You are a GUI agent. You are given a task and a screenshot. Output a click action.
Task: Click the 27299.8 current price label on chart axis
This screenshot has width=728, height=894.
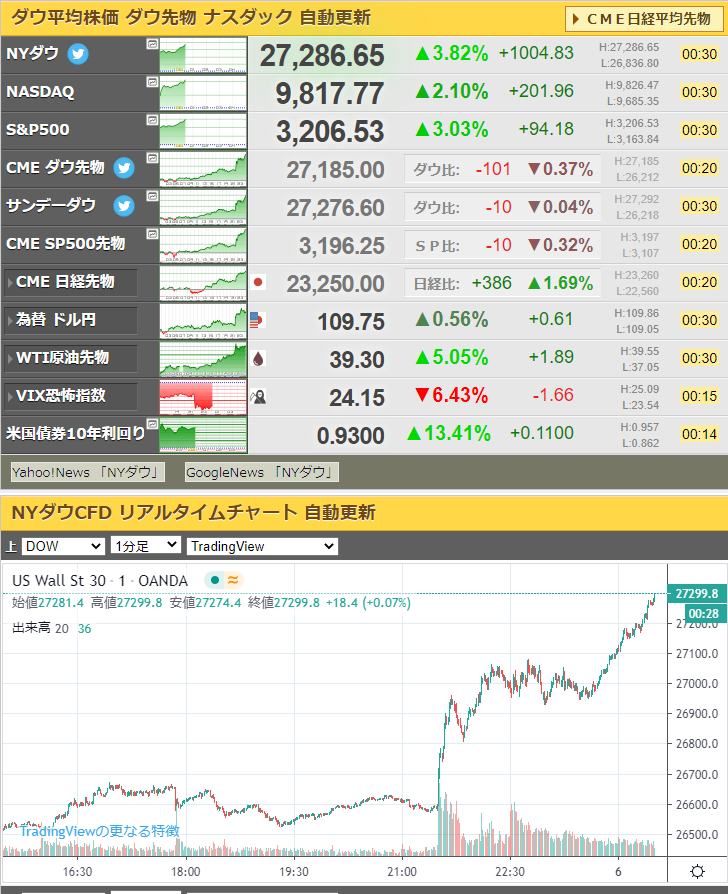tap(697, 594)
